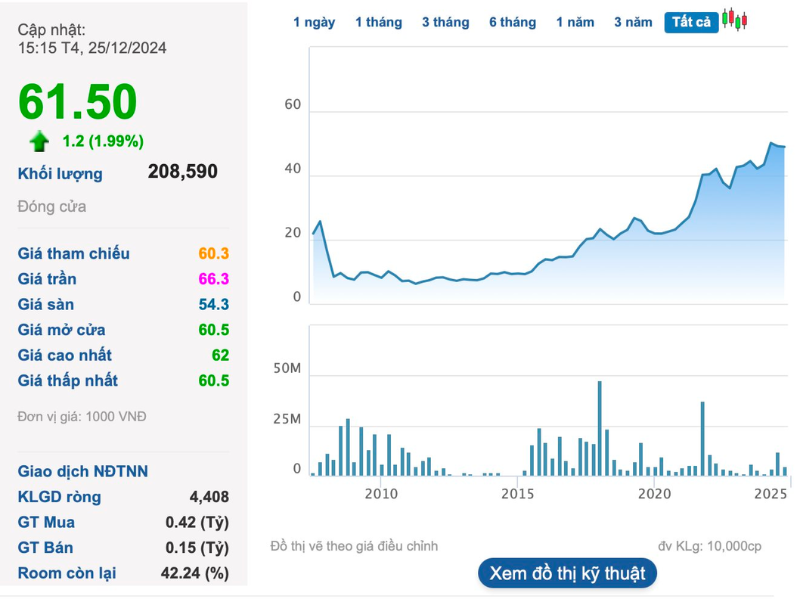Image resolution: width=800 pixels, height=600 pixels.
Task: Choose the "6 tháng" time range
Action: pos(512,22)
